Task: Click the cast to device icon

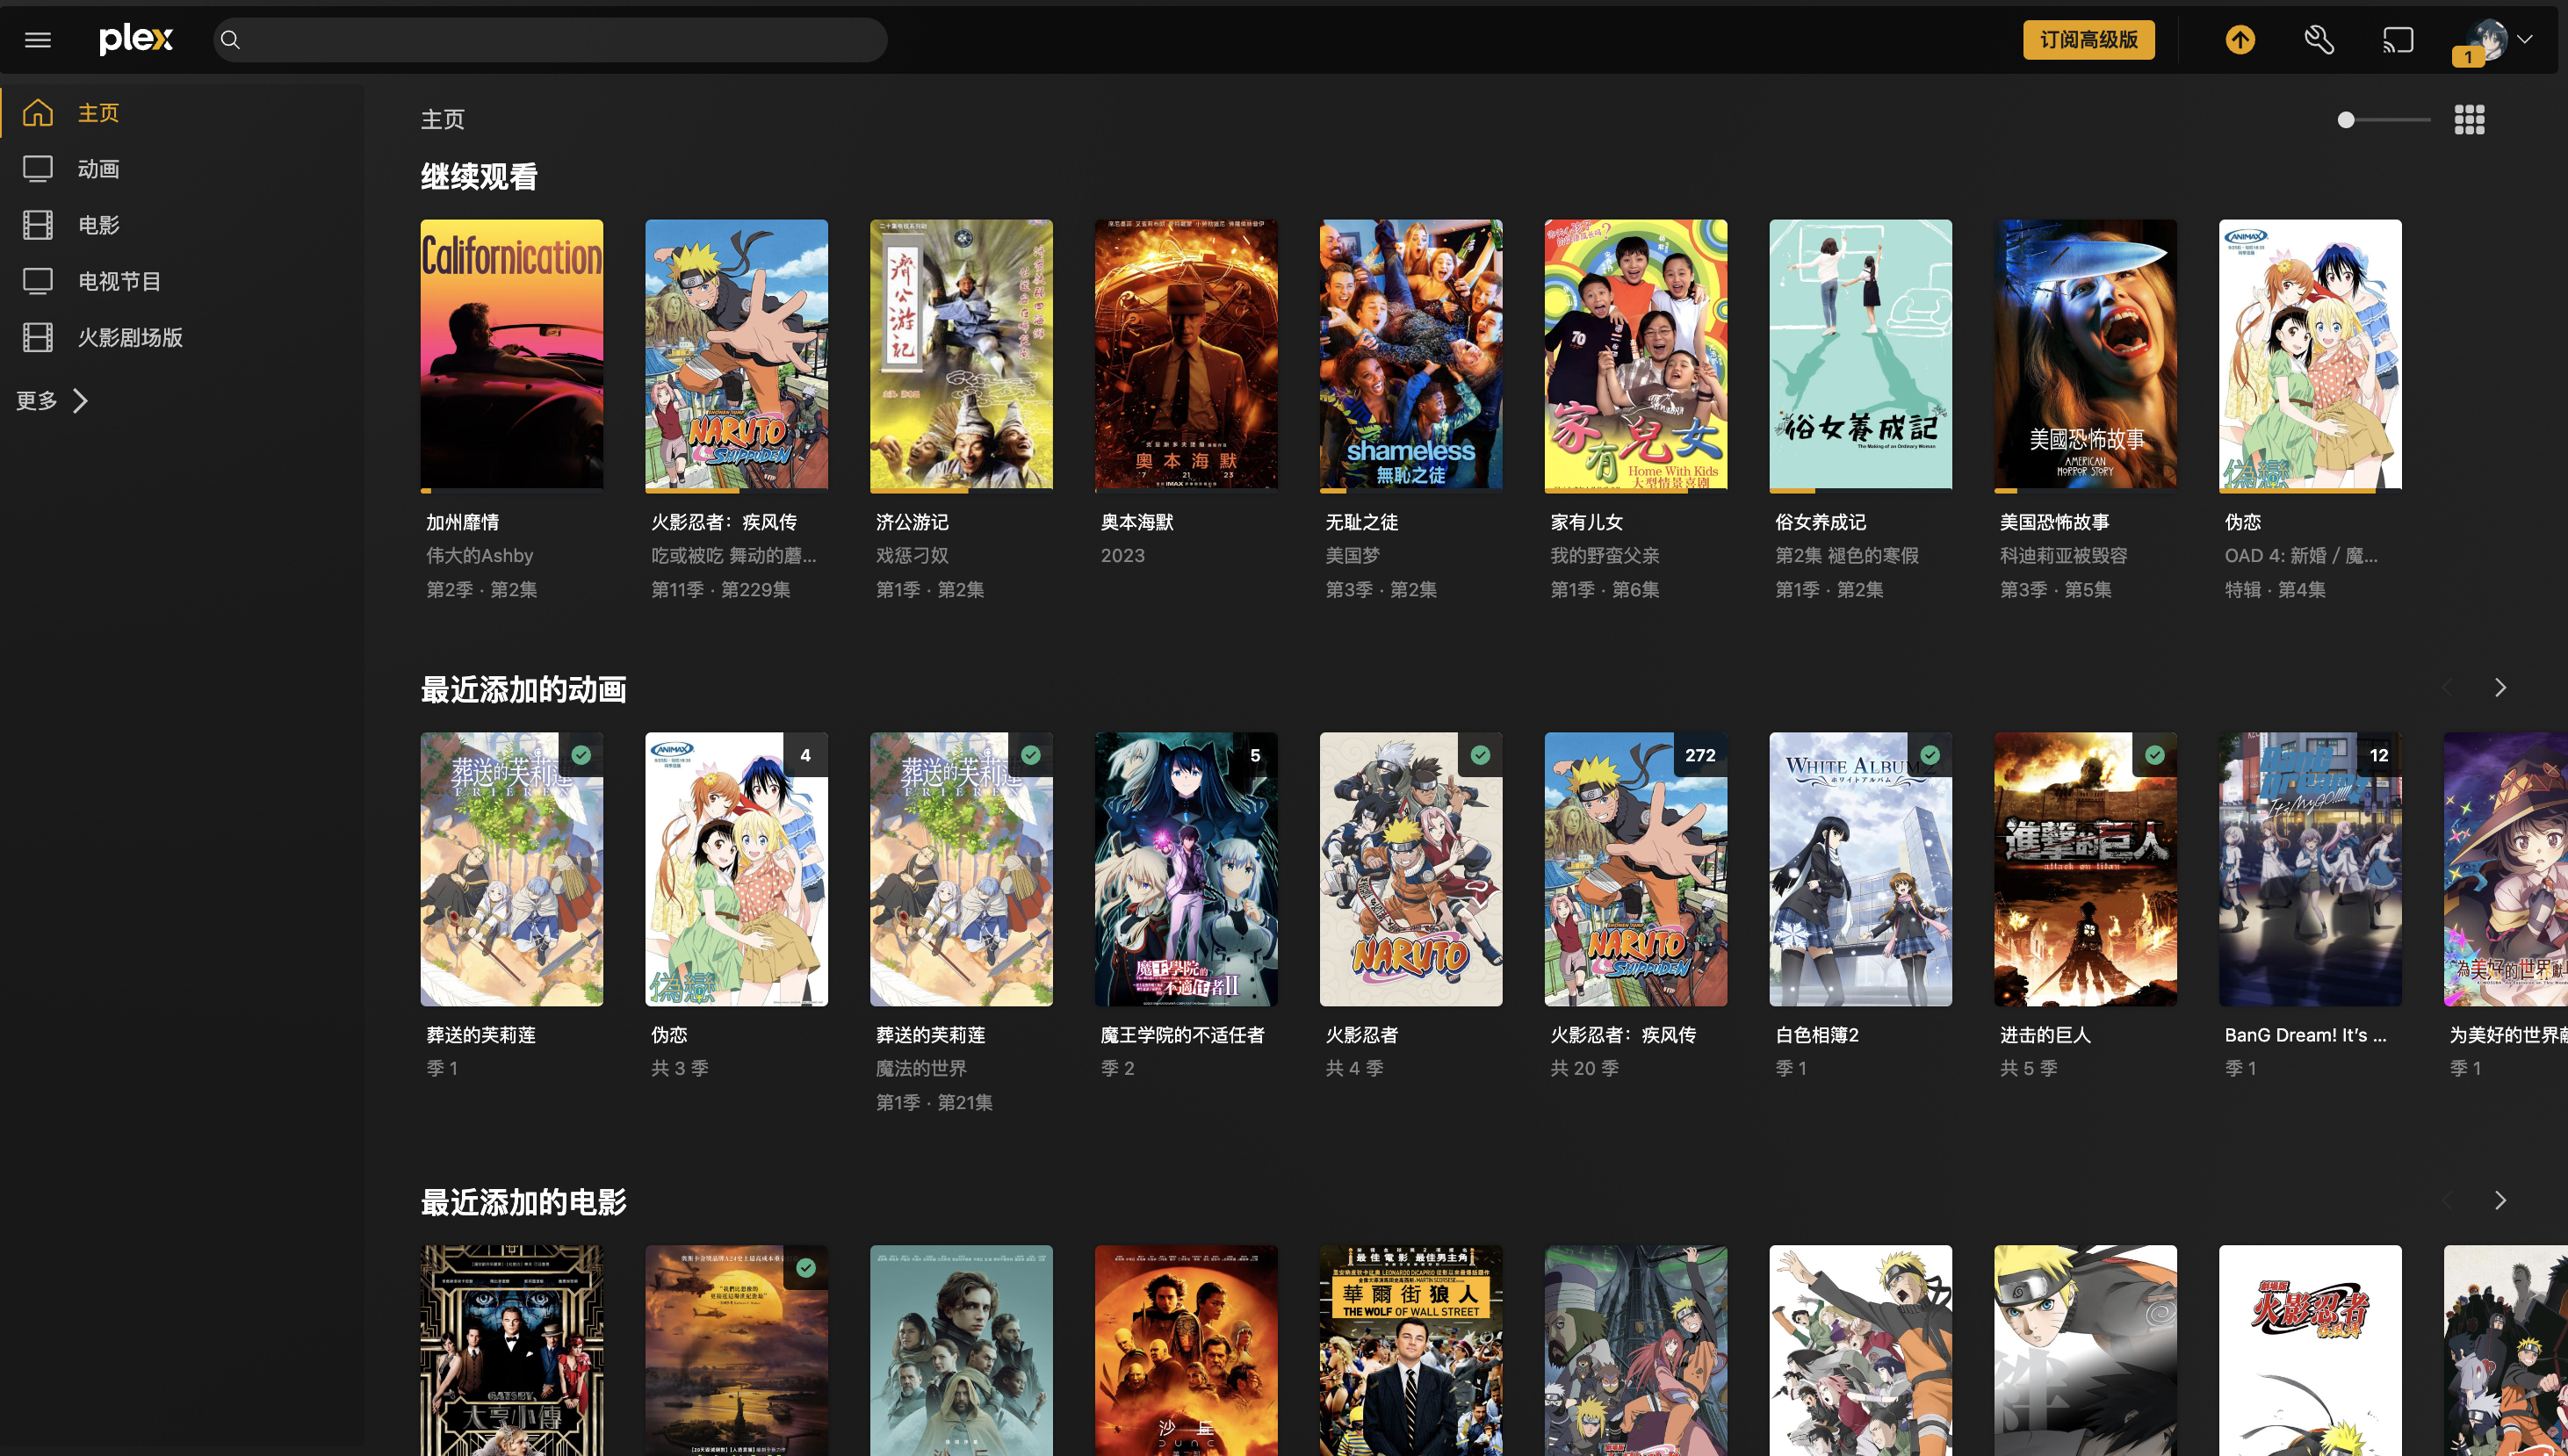Action: tap(2397, 40)
